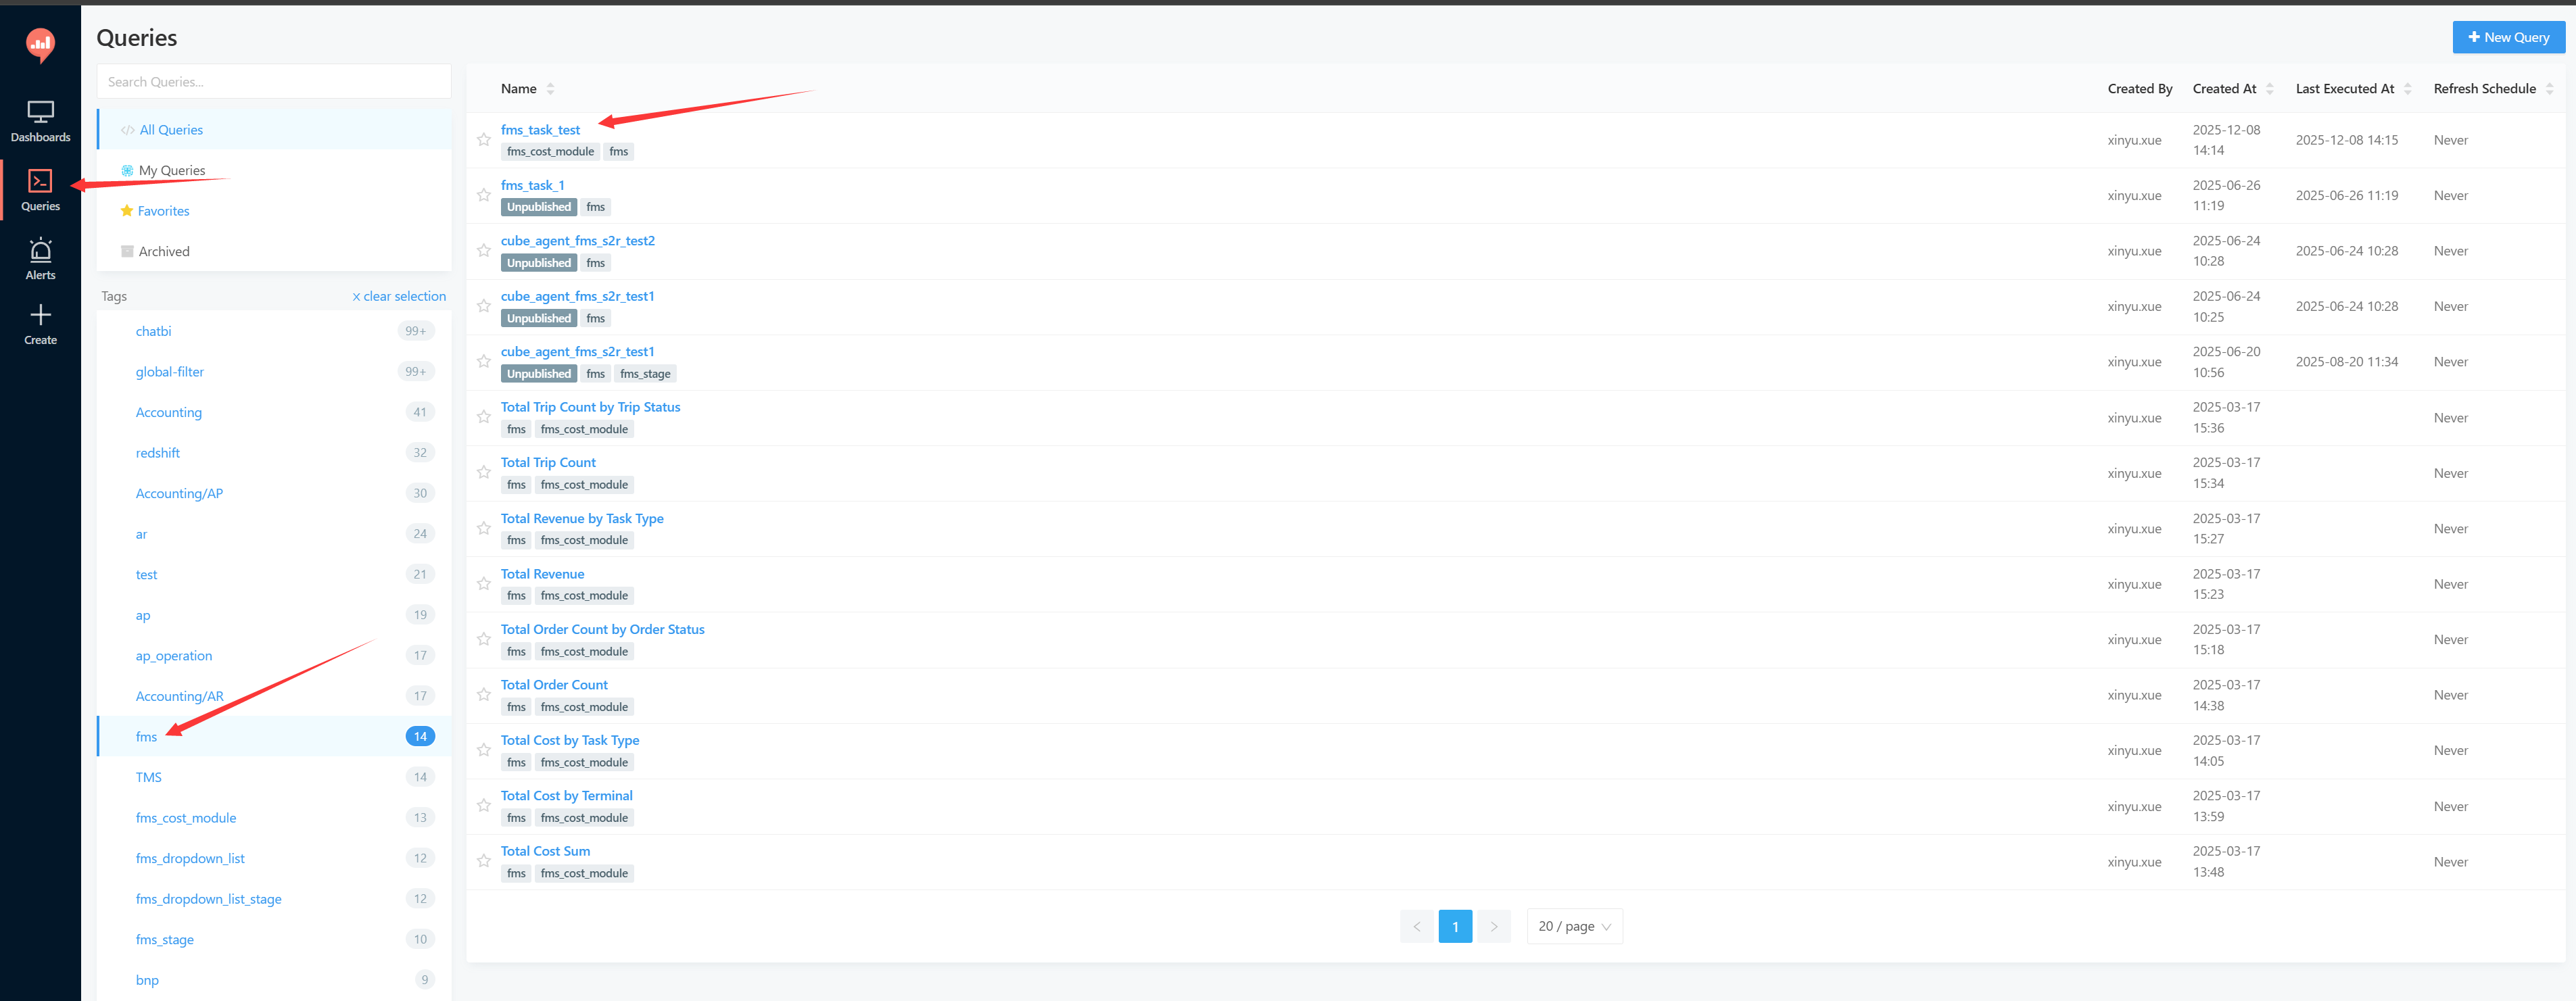The height and width of the screenshot is (1001, 2576).
Task: Clear the tag selection
Action: [x=398, y=295]
